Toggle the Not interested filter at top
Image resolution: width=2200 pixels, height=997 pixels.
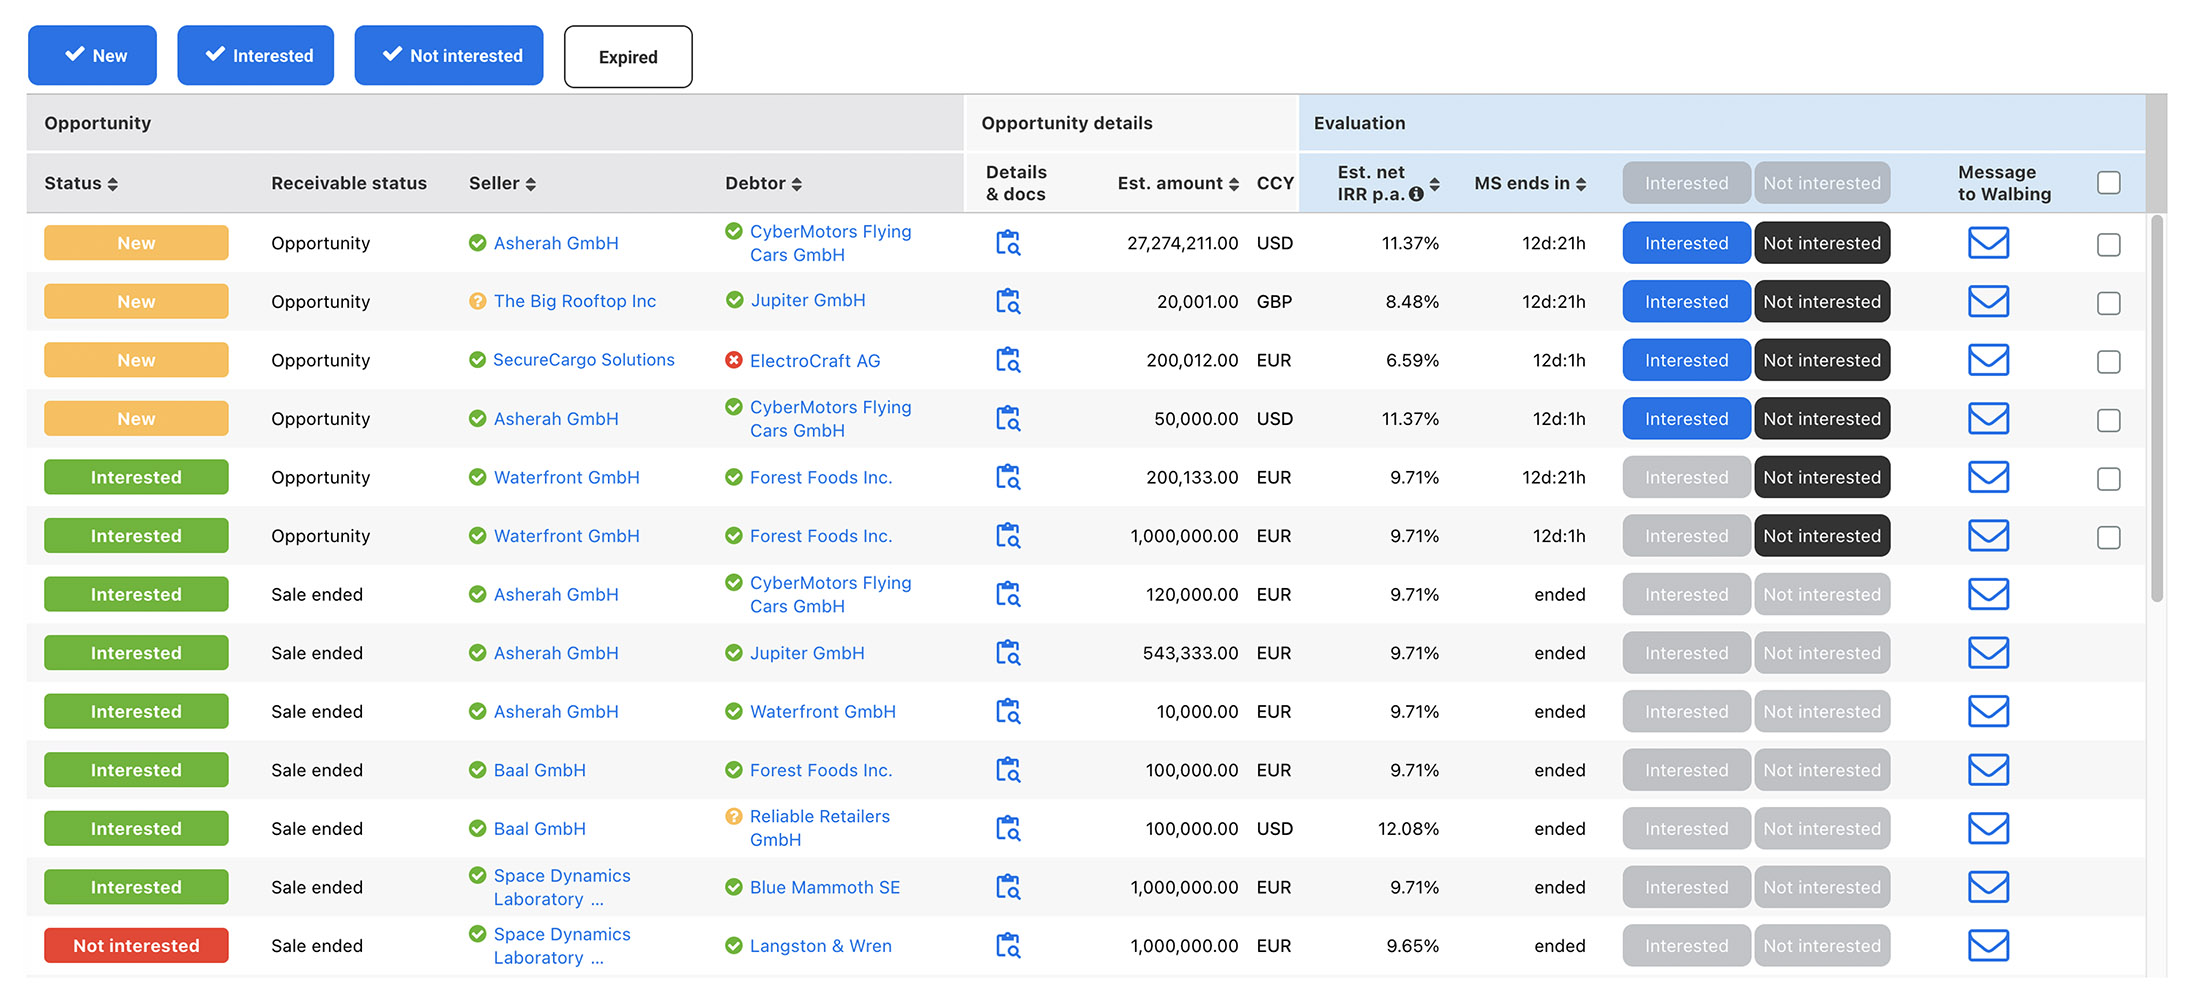(x=449, y=56)
